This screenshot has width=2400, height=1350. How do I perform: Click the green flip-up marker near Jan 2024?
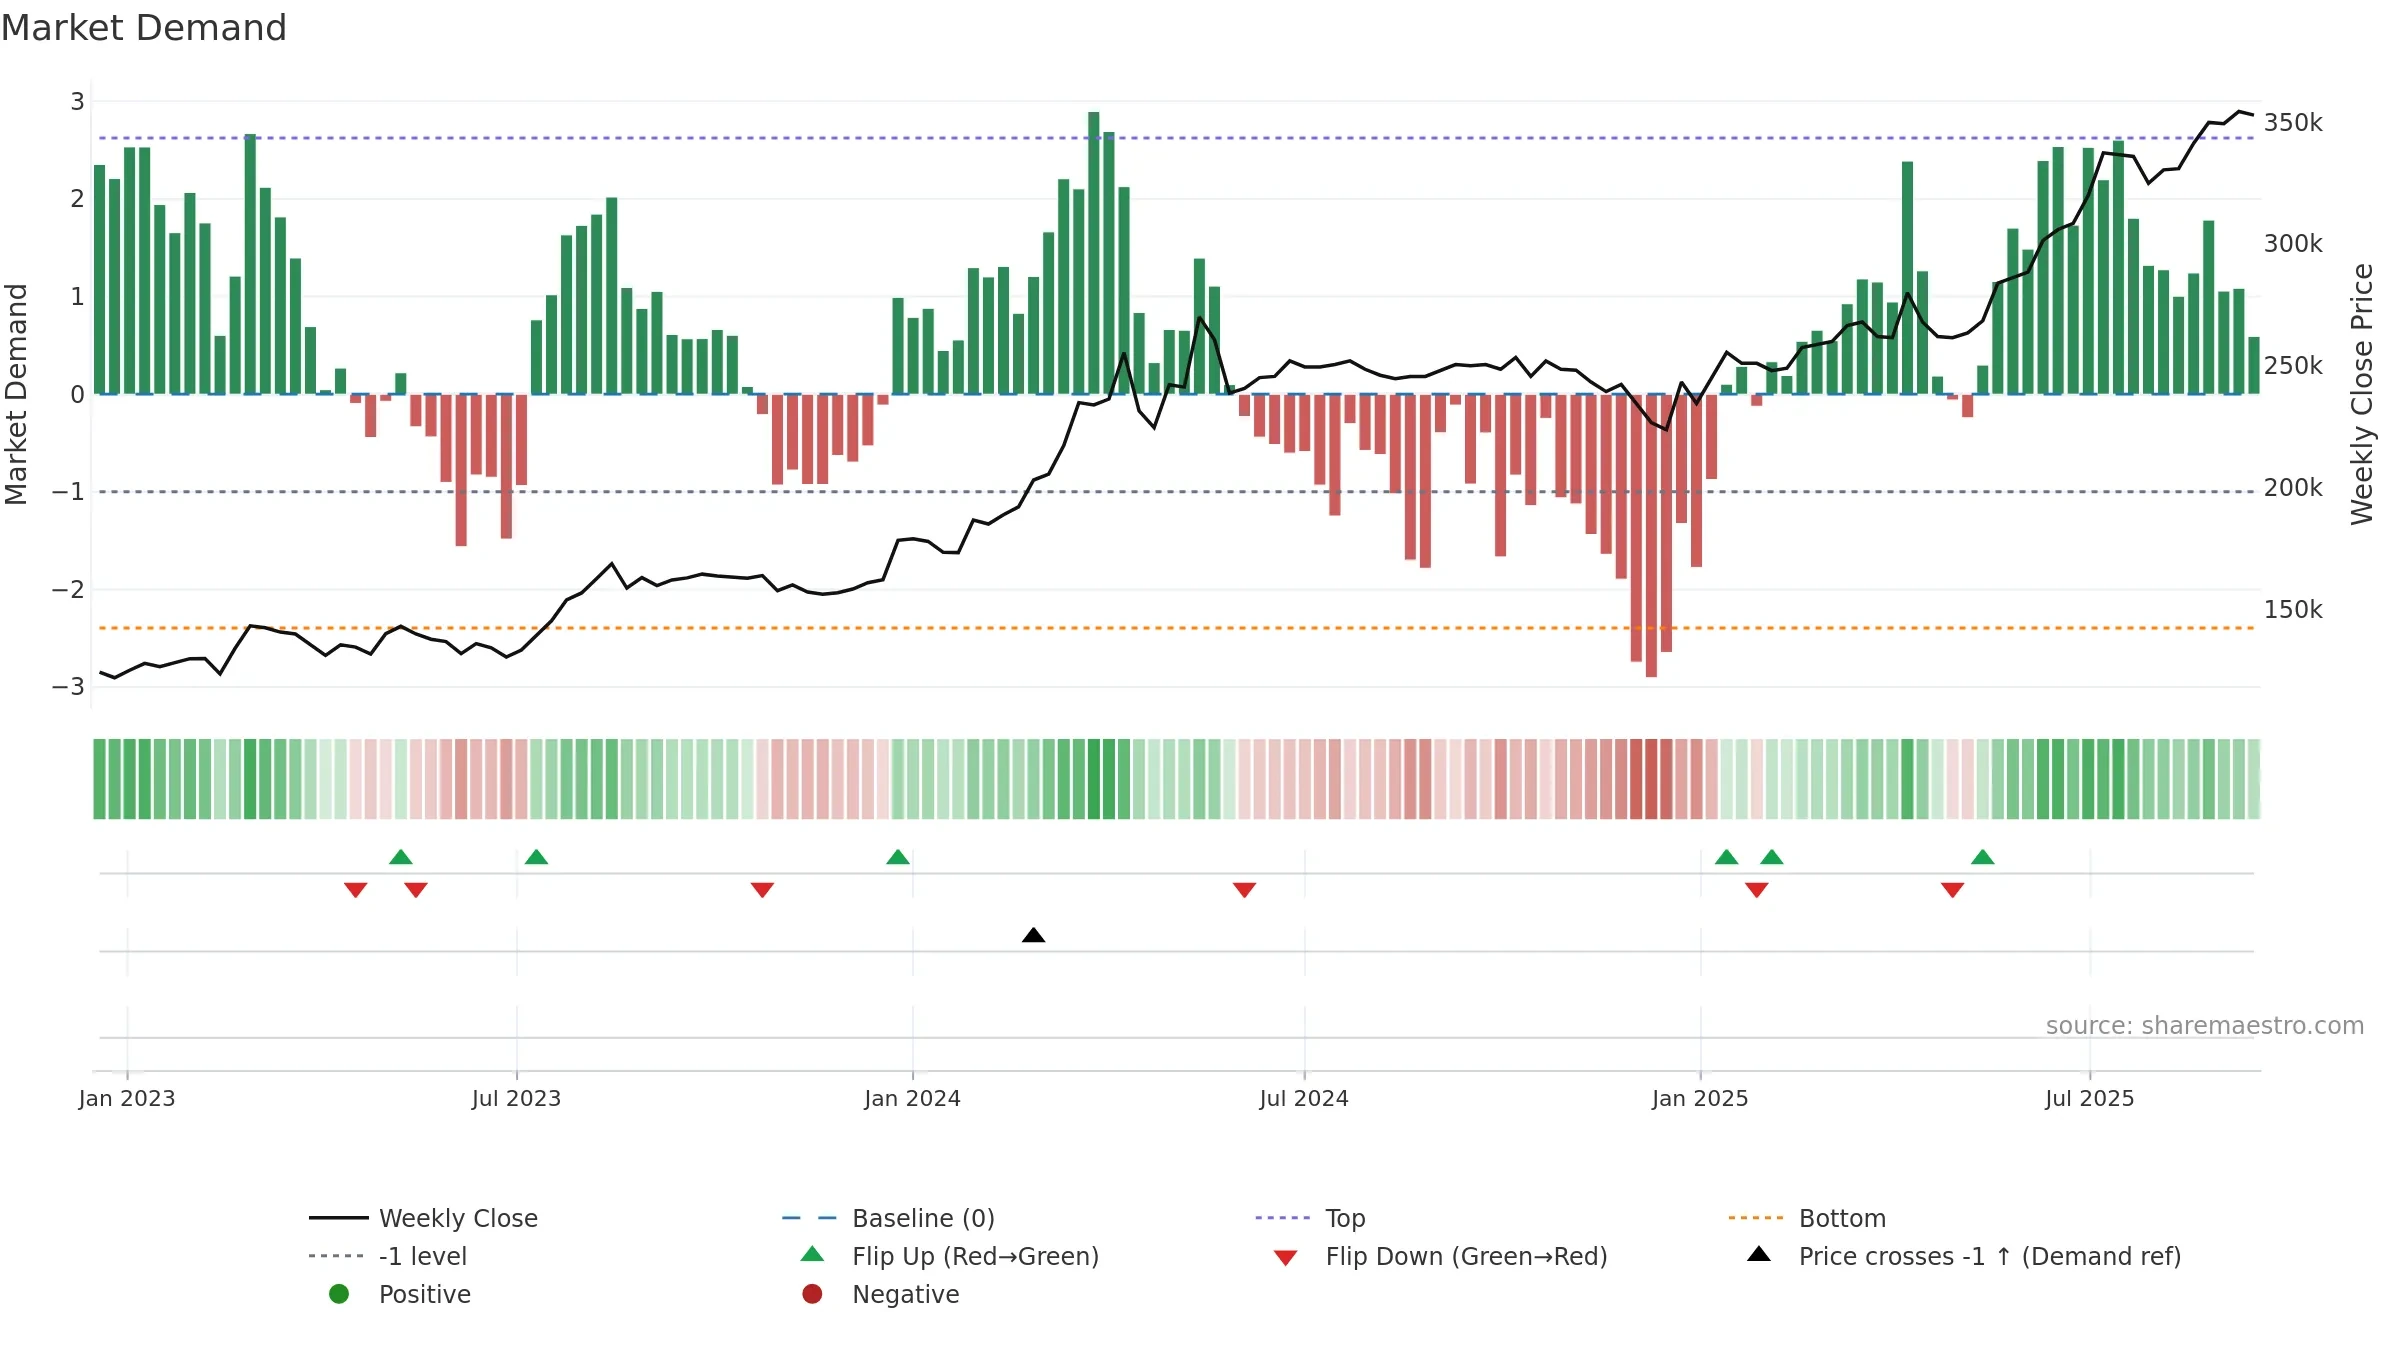(x=898, y=857)
